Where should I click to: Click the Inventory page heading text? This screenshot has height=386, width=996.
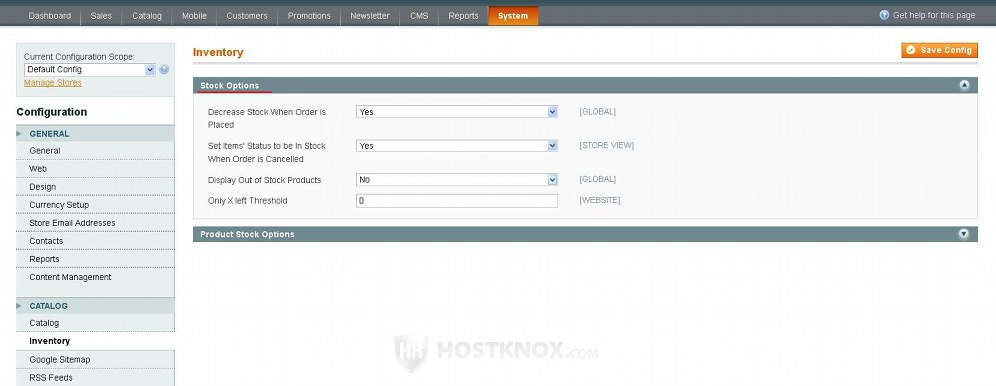coord(218,52)
